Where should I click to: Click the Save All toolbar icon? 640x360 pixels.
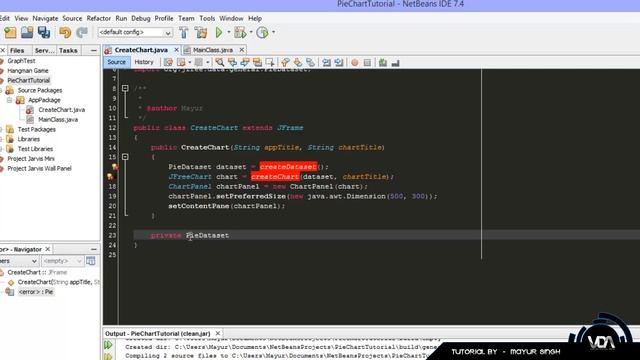44,32
